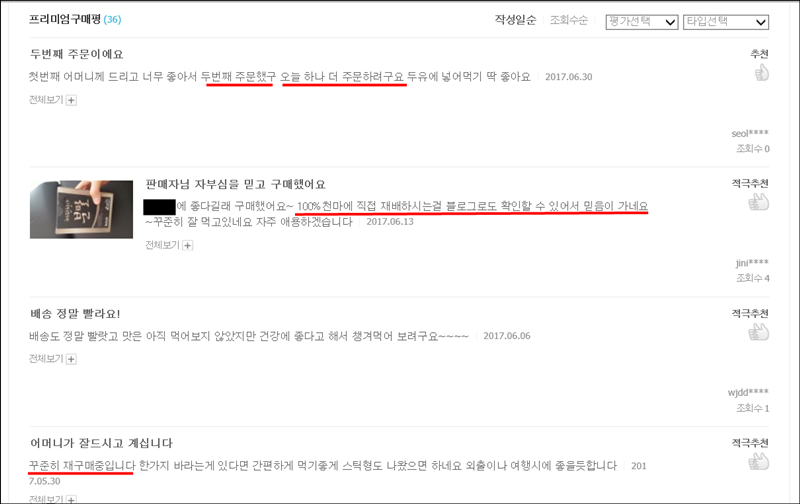Click thumbs-up icon on jini**** review
The height and width of the screenshot is (504, 800).
pyautogui.click(x=759, y=202)
